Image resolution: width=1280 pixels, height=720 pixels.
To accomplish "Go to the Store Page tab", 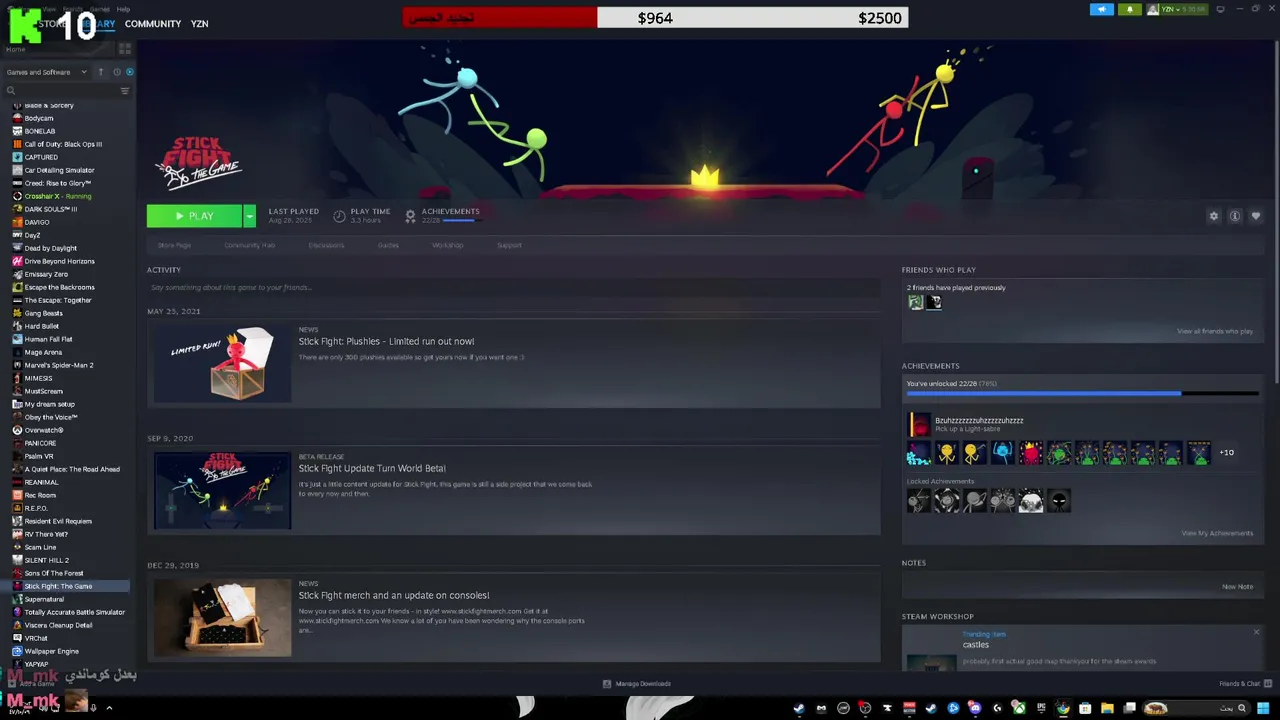I will [x=174, y=245].
